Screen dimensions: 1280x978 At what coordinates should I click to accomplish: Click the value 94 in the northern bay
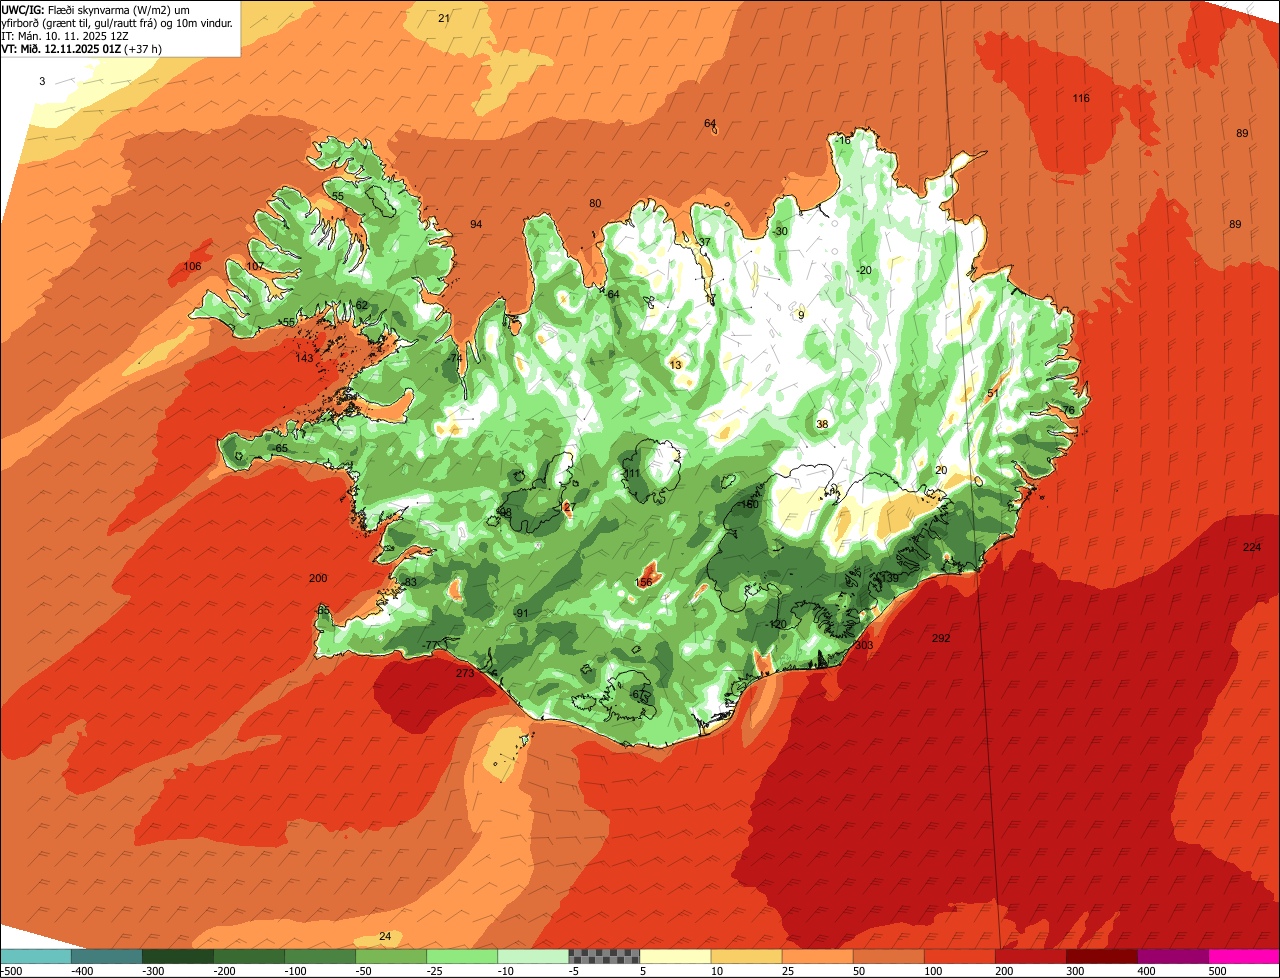point(476,224)
